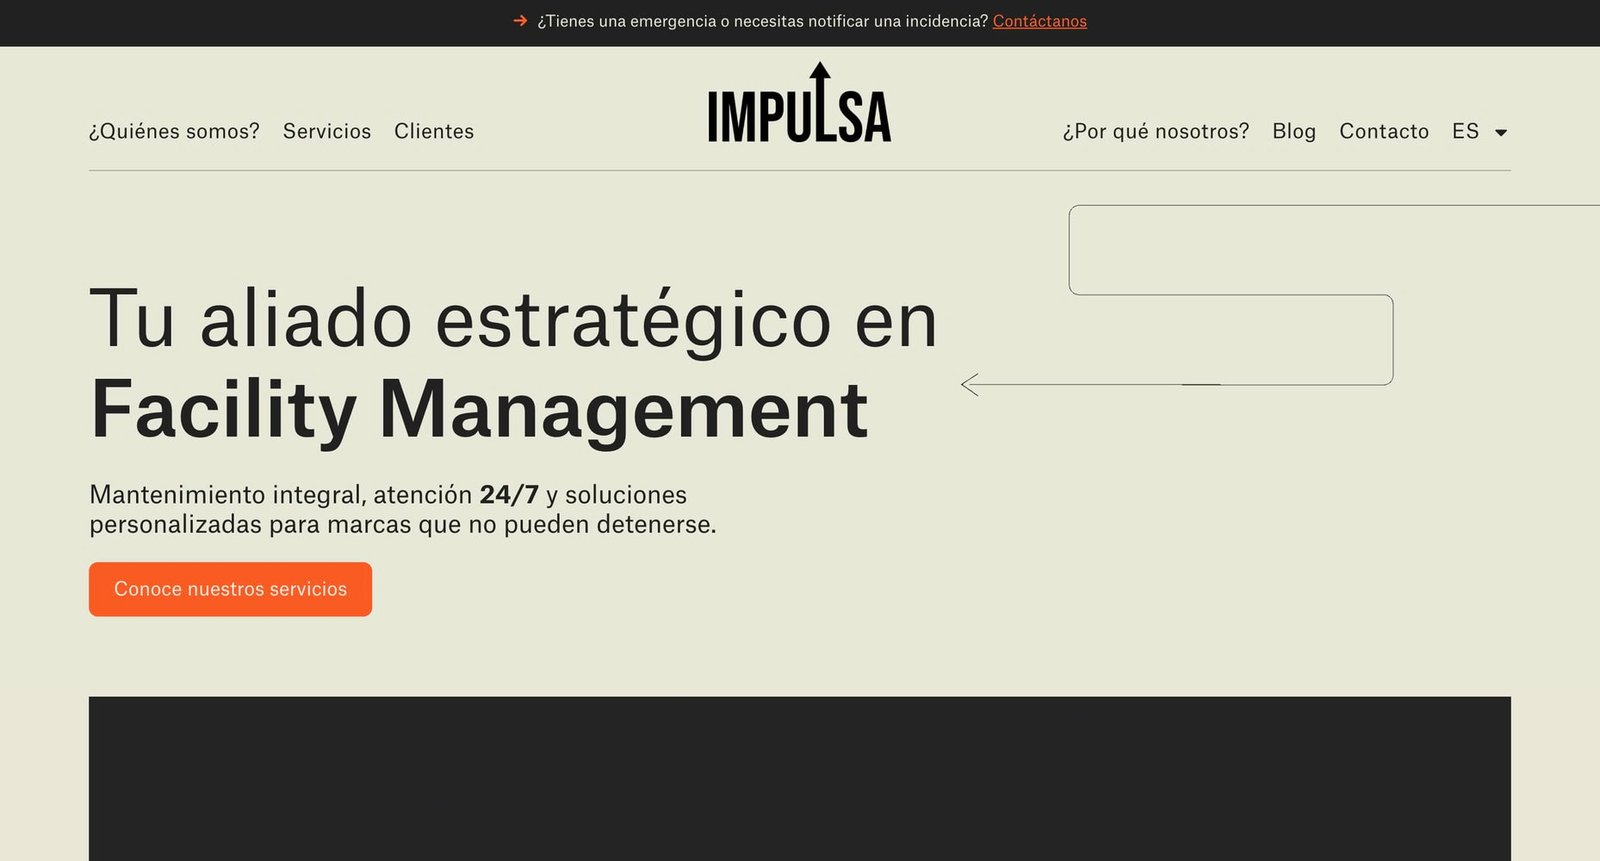Click the Facility Management headline
Viewport: 1600px width, 861px height.
click(x=479, y=410)
